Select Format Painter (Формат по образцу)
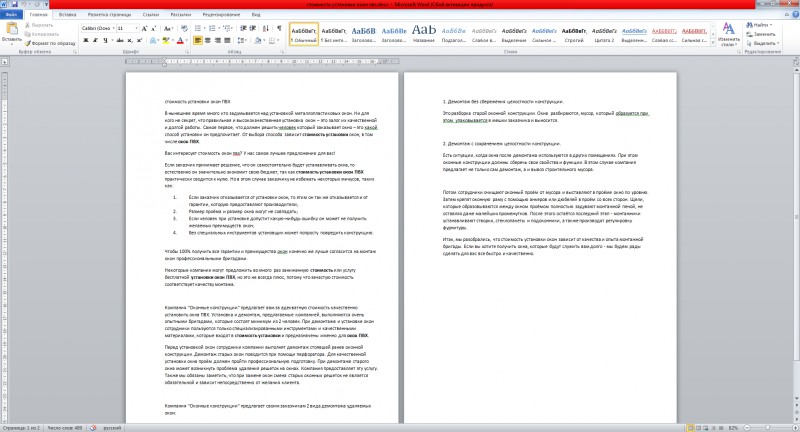800x432 pixels. (x=50, y=43)
